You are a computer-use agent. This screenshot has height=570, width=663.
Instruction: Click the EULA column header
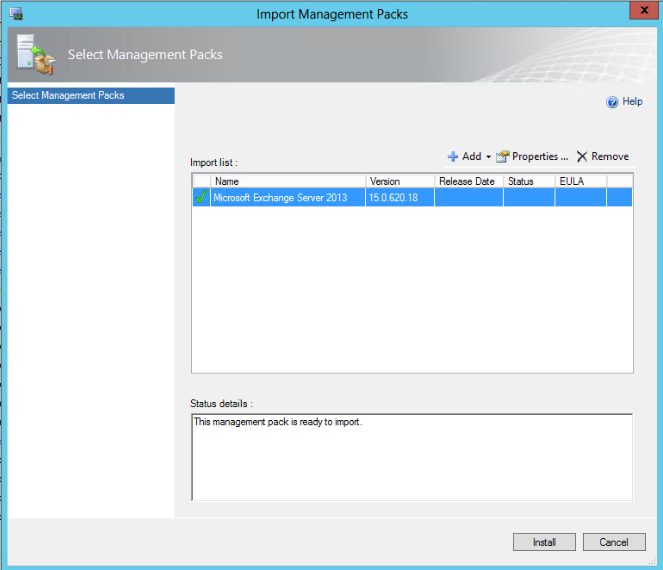pos(580,181)
